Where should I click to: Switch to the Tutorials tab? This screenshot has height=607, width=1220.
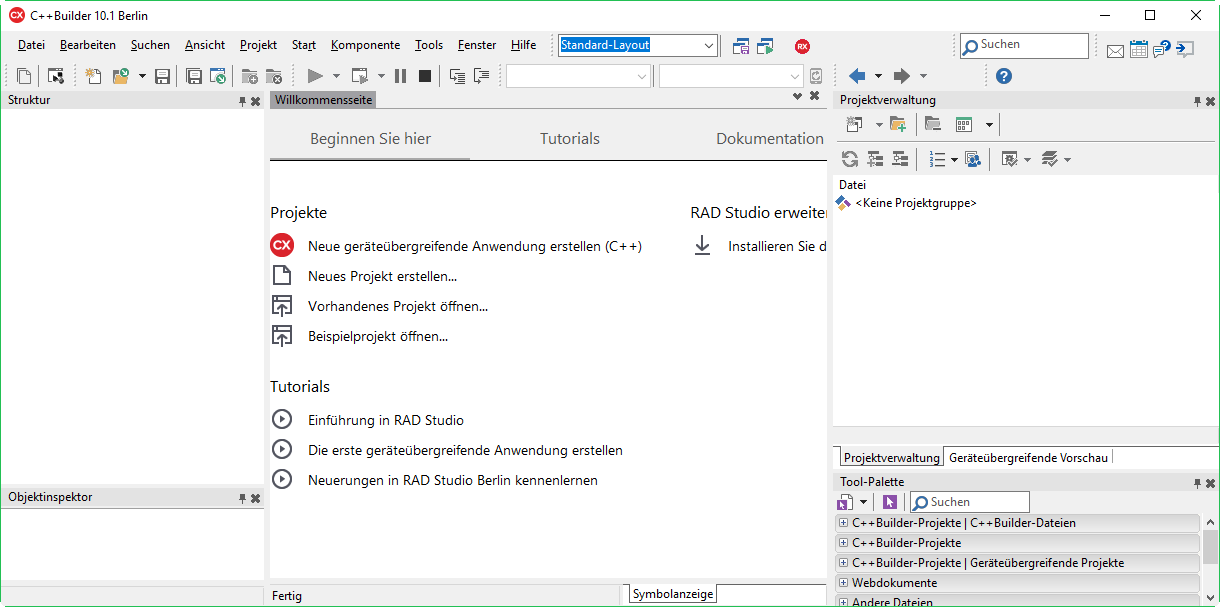570,139
